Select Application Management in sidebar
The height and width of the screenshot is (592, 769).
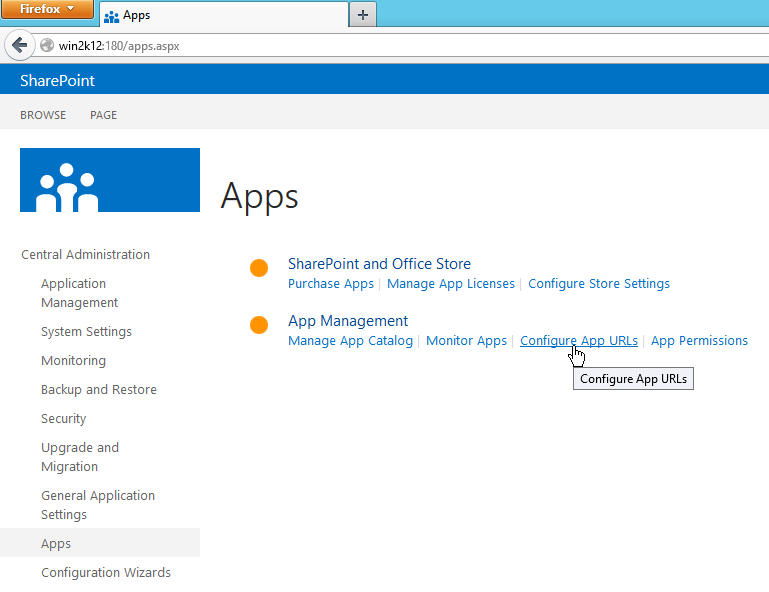click(x=79, y=293)
